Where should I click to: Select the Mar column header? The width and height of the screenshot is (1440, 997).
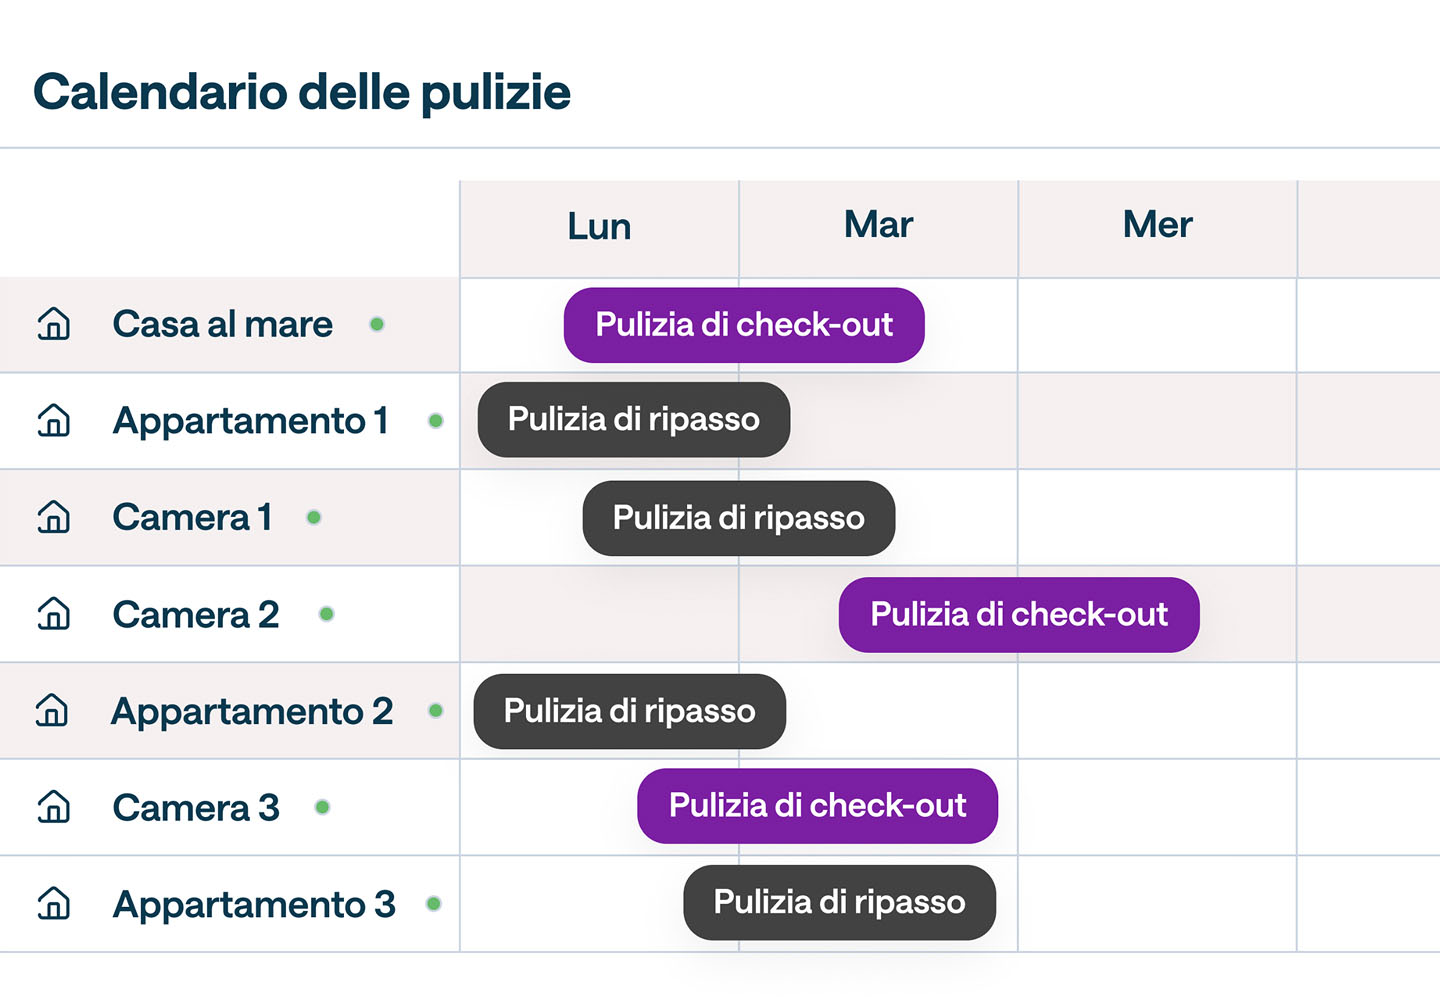(878, 225)
